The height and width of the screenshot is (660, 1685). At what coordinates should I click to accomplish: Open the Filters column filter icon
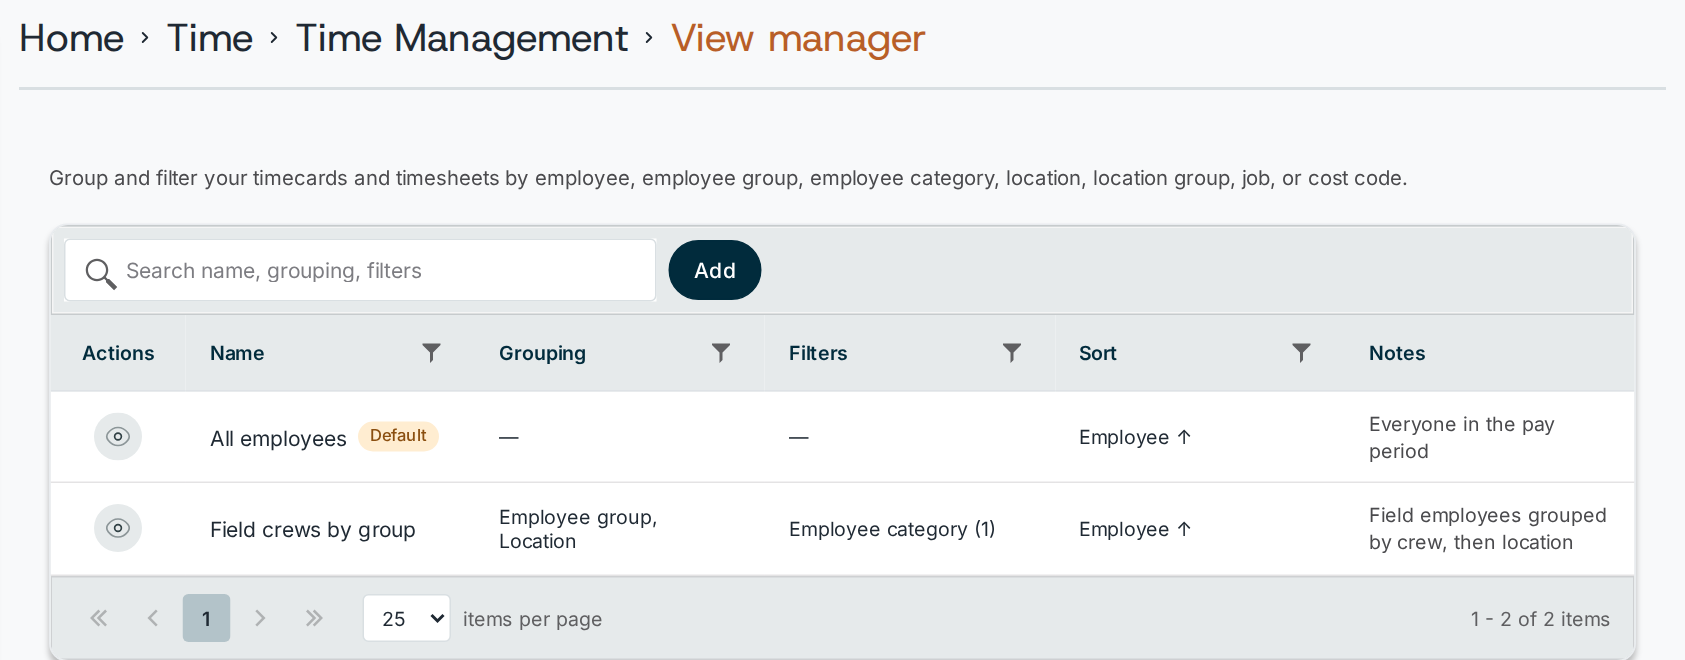click(x=1012, y=353)
